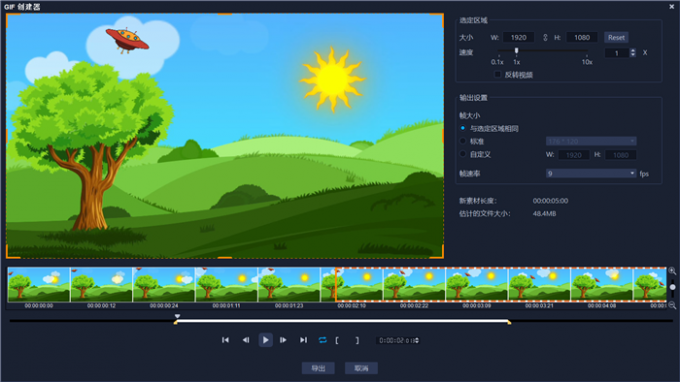Toggle the blue Repeat loop icon
680x382 pixels.
(323, 340)
